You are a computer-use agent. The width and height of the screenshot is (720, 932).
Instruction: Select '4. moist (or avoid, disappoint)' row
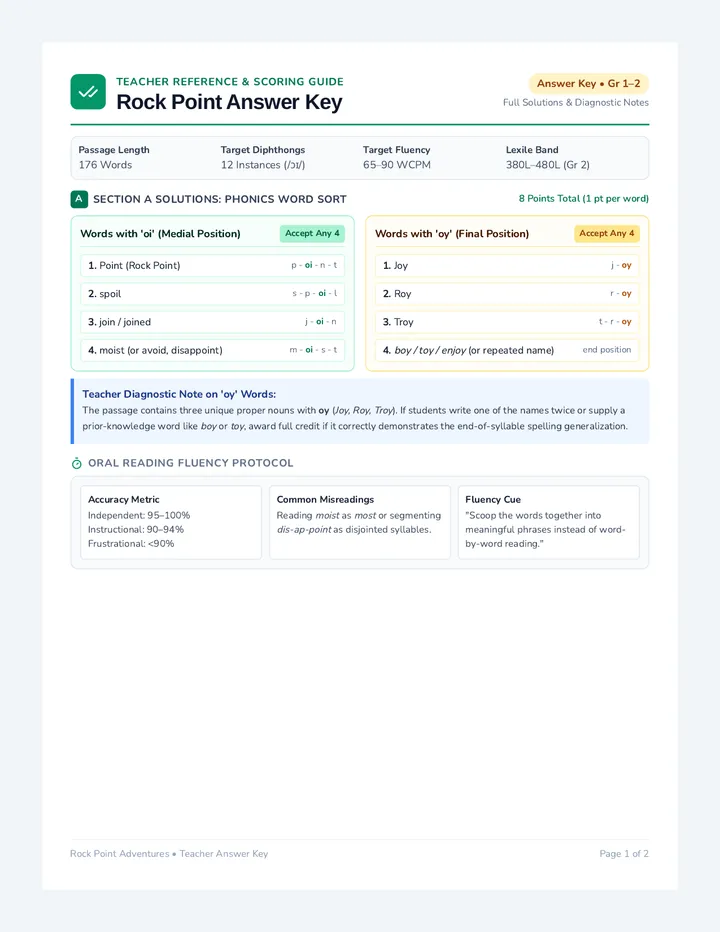pyautogui.click(x=212, y=350)
